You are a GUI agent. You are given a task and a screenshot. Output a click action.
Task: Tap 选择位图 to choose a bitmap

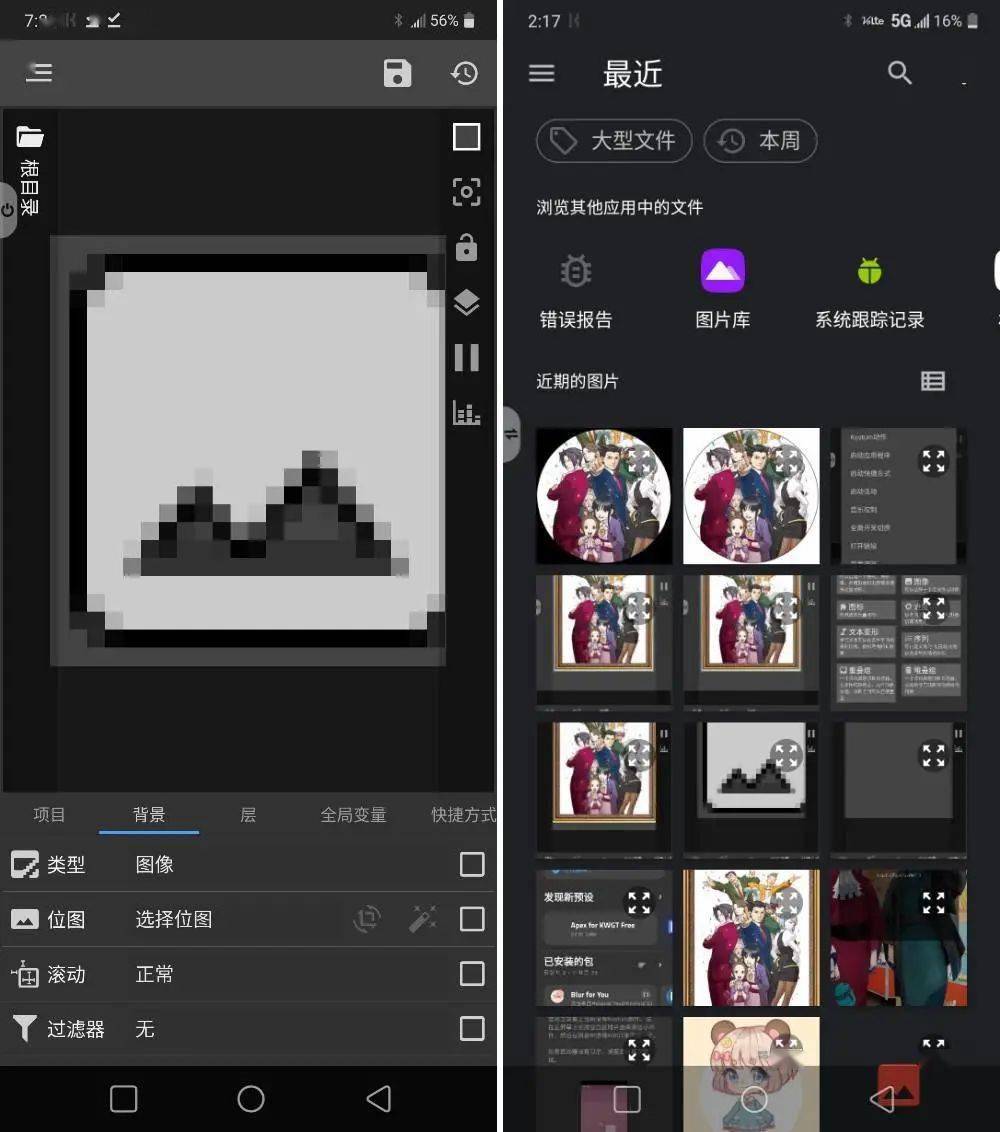173,919
